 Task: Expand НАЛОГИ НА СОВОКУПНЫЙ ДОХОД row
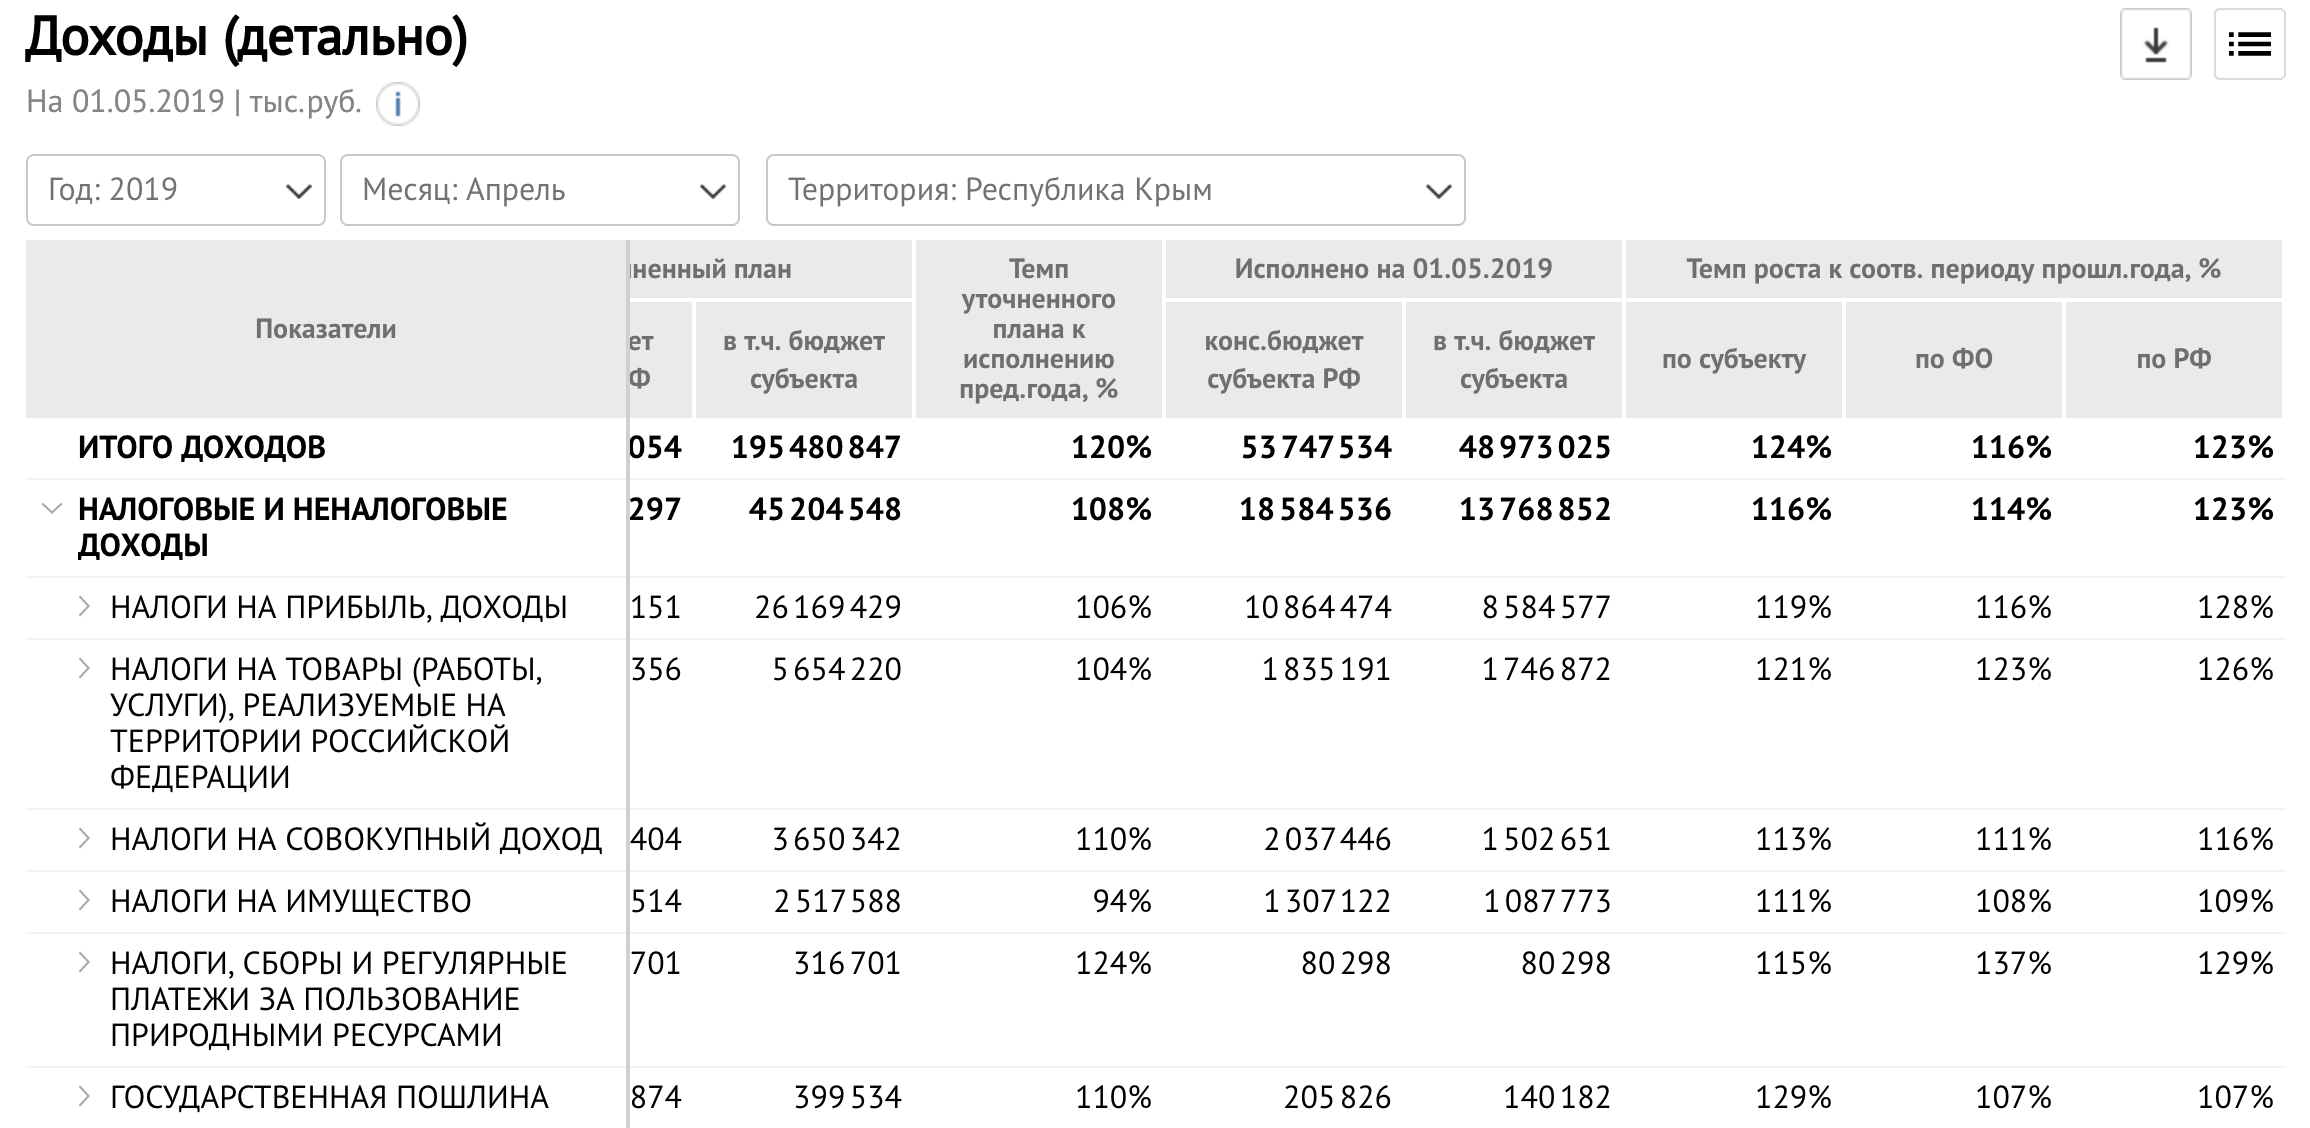tap(85, 838)
